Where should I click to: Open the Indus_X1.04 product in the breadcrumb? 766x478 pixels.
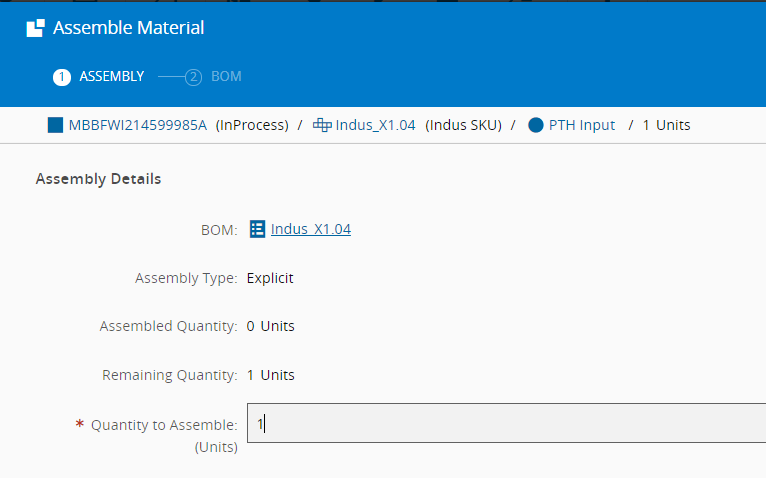pos(375,125)
